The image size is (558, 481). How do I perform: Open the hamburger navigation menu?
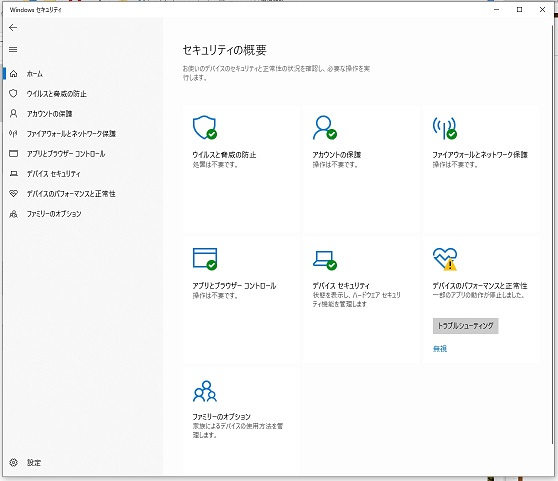[x=13, y=49]
